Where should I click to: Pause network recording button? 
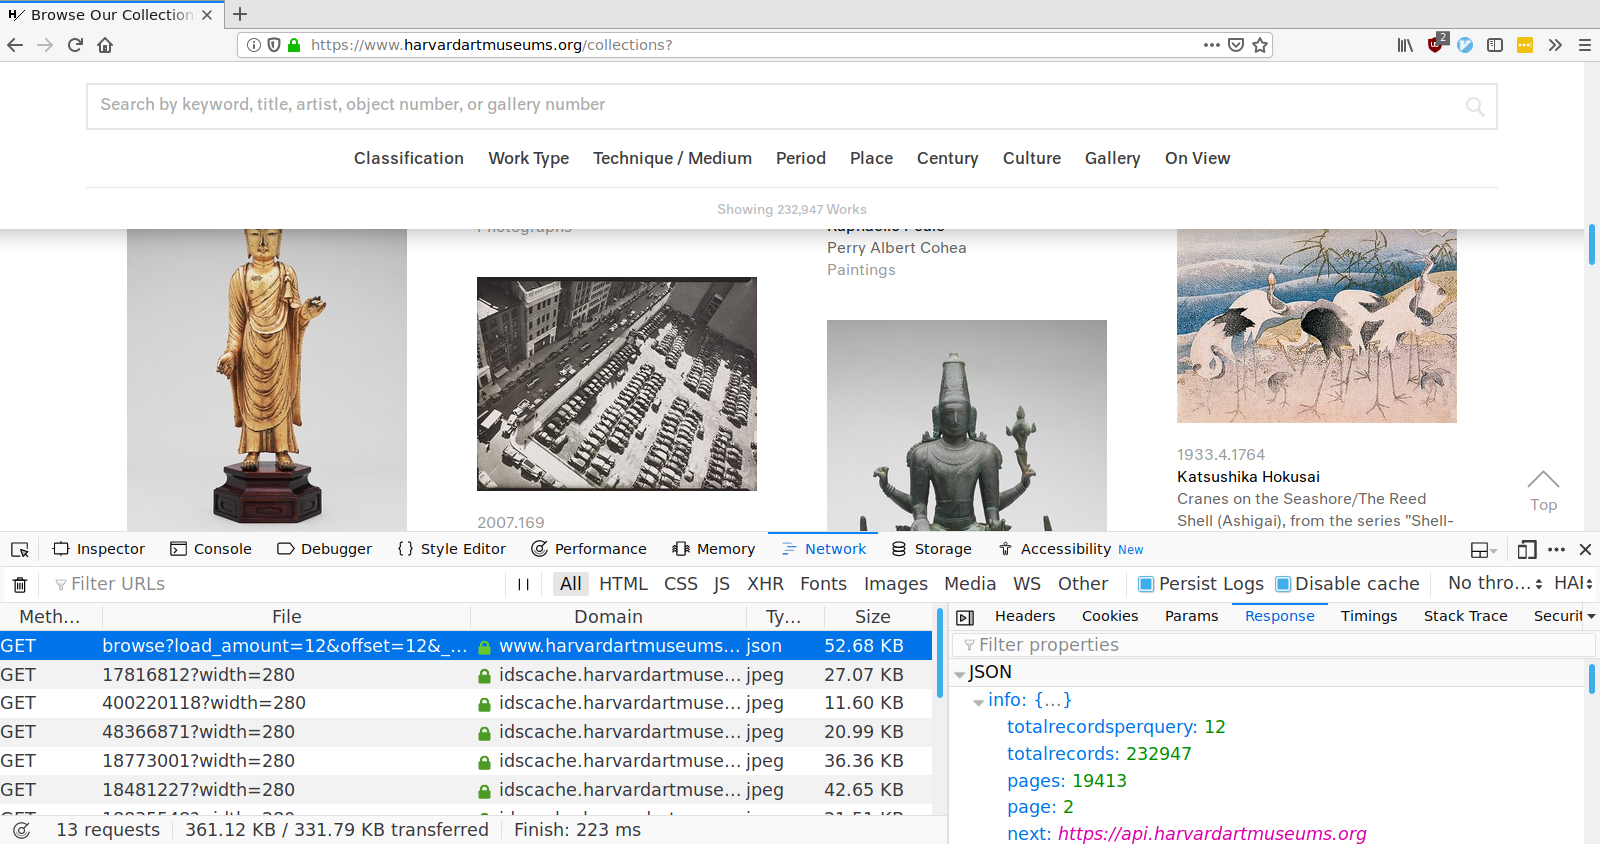(523, 585)
